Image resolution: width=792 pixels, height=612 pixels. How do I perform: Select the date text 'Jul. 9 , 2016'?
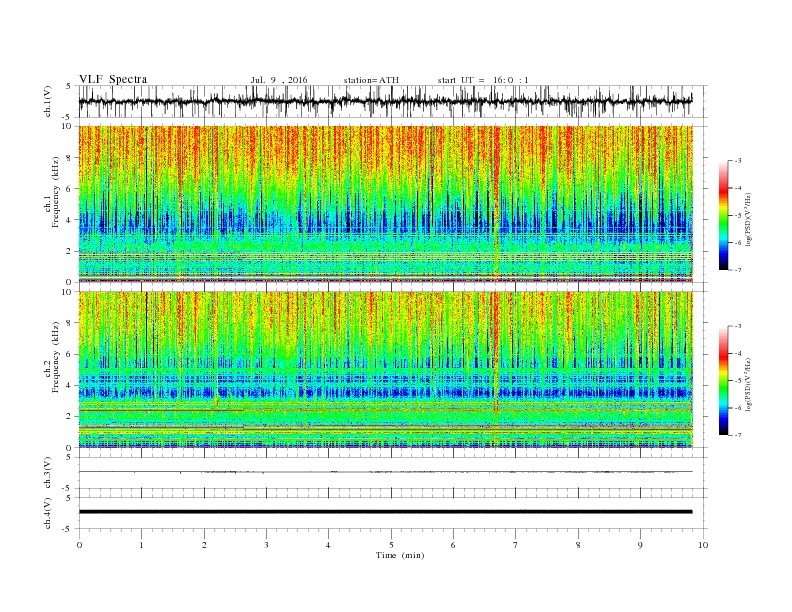(279, 80)
